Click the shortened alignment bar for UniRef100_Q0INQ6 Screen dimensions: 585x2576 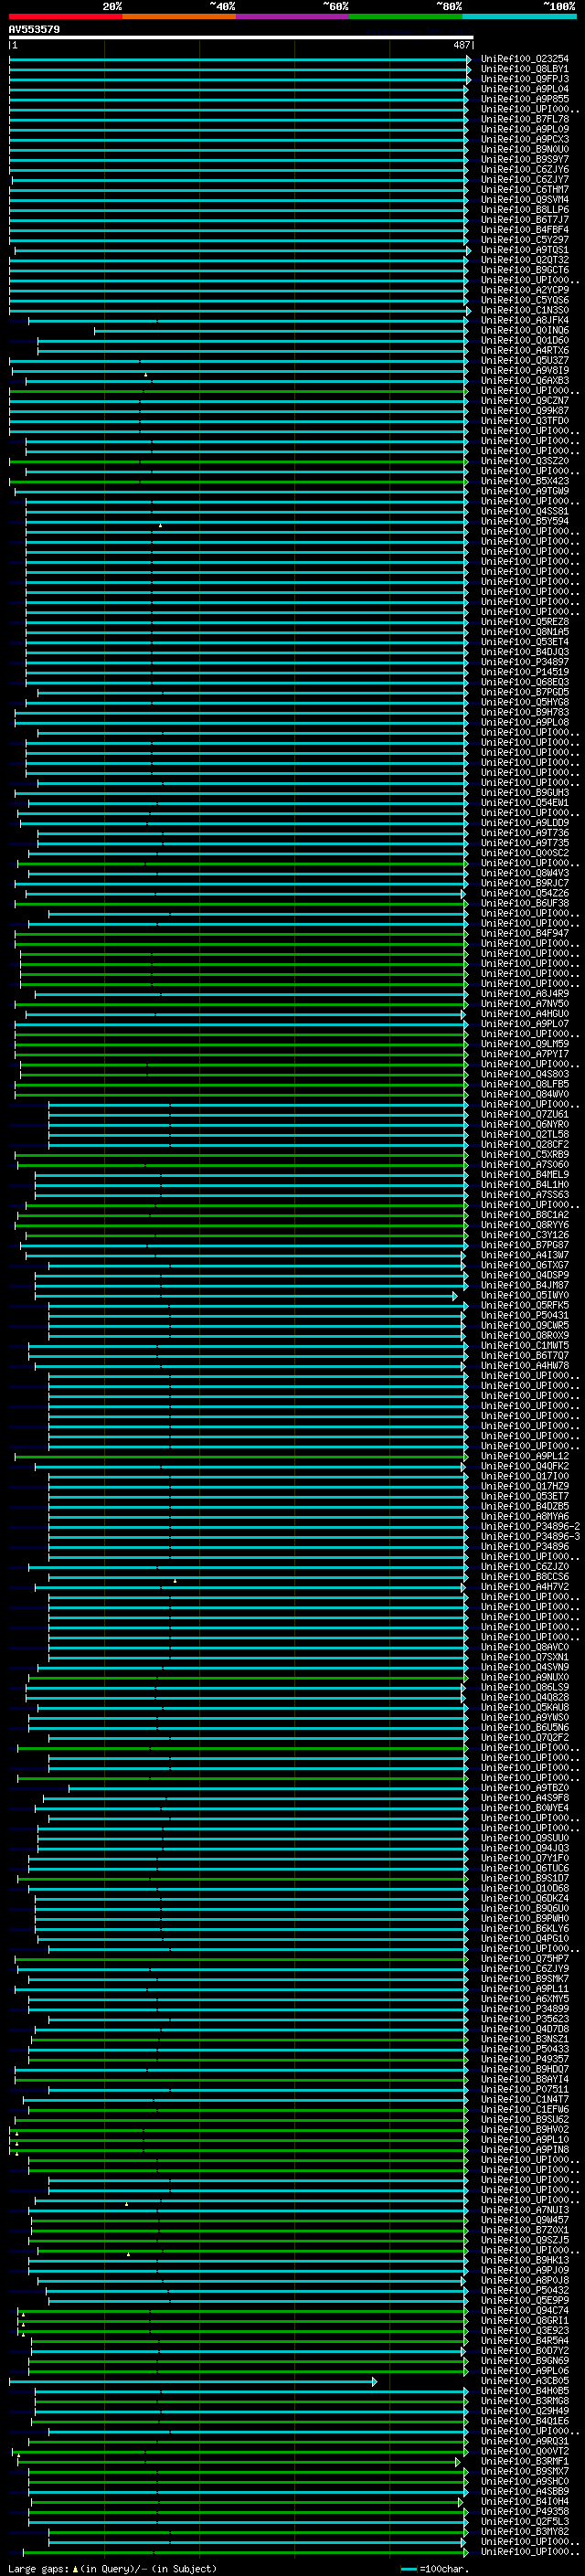click(281, 330)
